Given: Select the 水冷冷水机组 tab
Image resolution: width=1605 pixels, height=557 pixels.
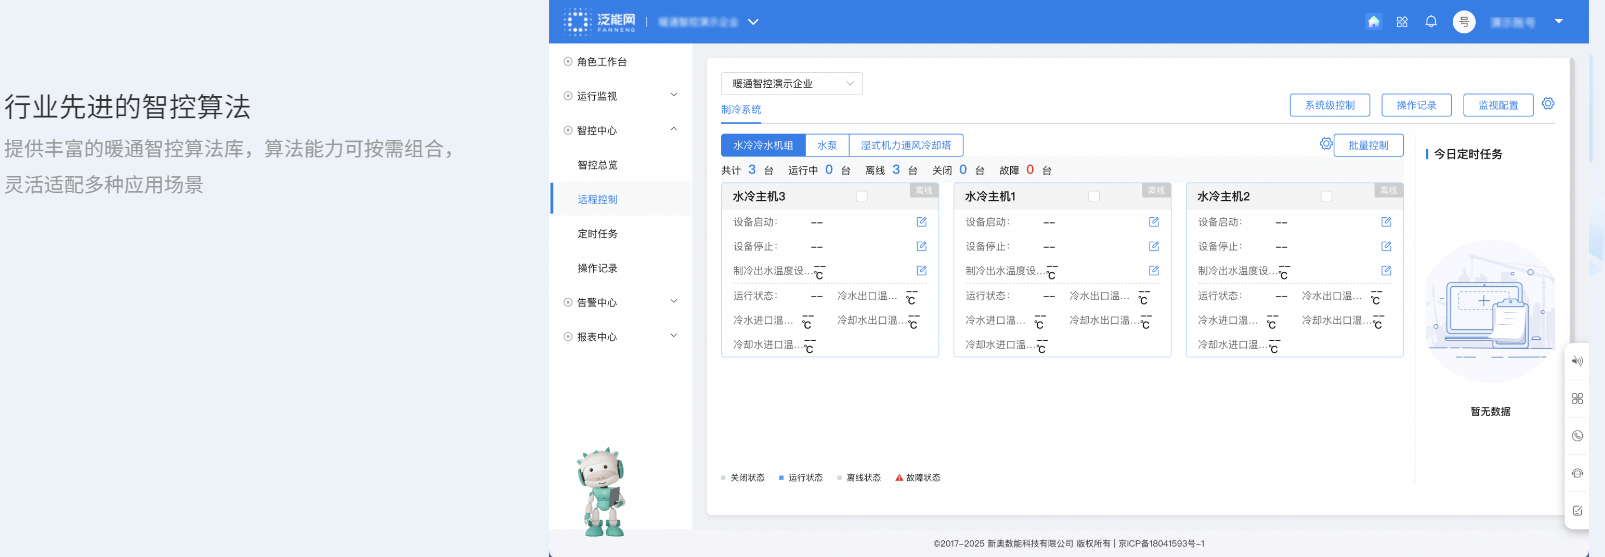Looking at the screenshot, I should tap(763, 145).
